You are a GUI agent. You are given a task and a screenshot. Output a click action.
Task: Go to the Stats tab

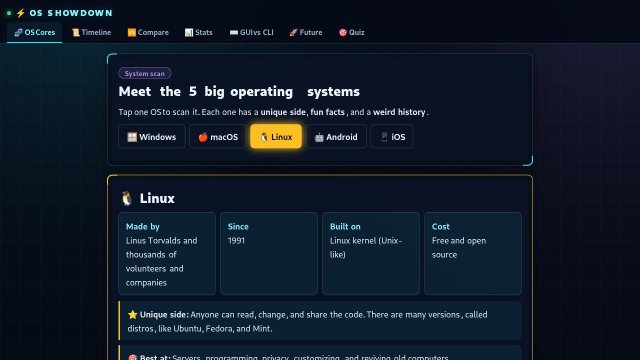click(x=198, y=32)
